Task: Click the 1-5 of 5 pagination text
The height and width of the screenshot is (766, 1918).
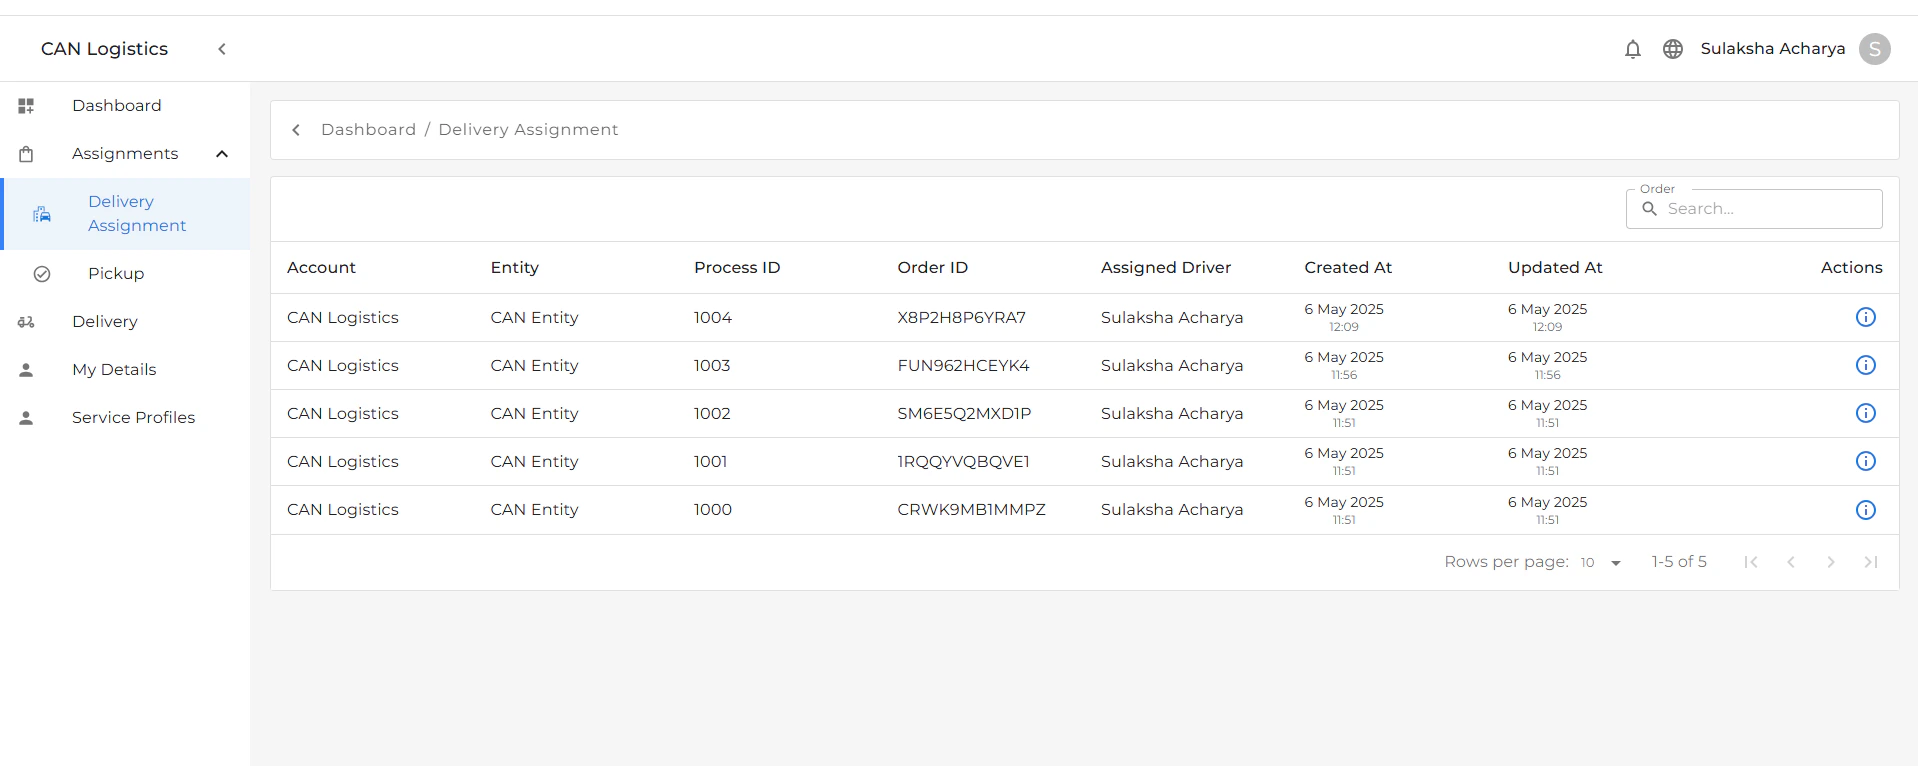Action: coord(1679,562)
